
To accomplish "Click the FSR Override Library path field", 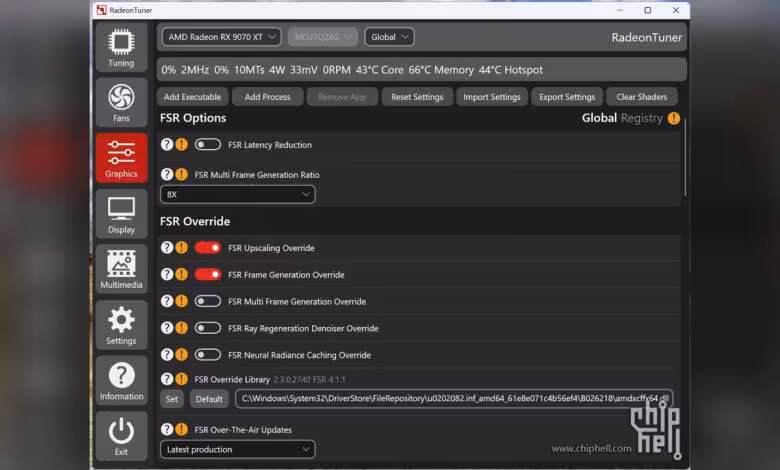I will click(x=454, y=399).
